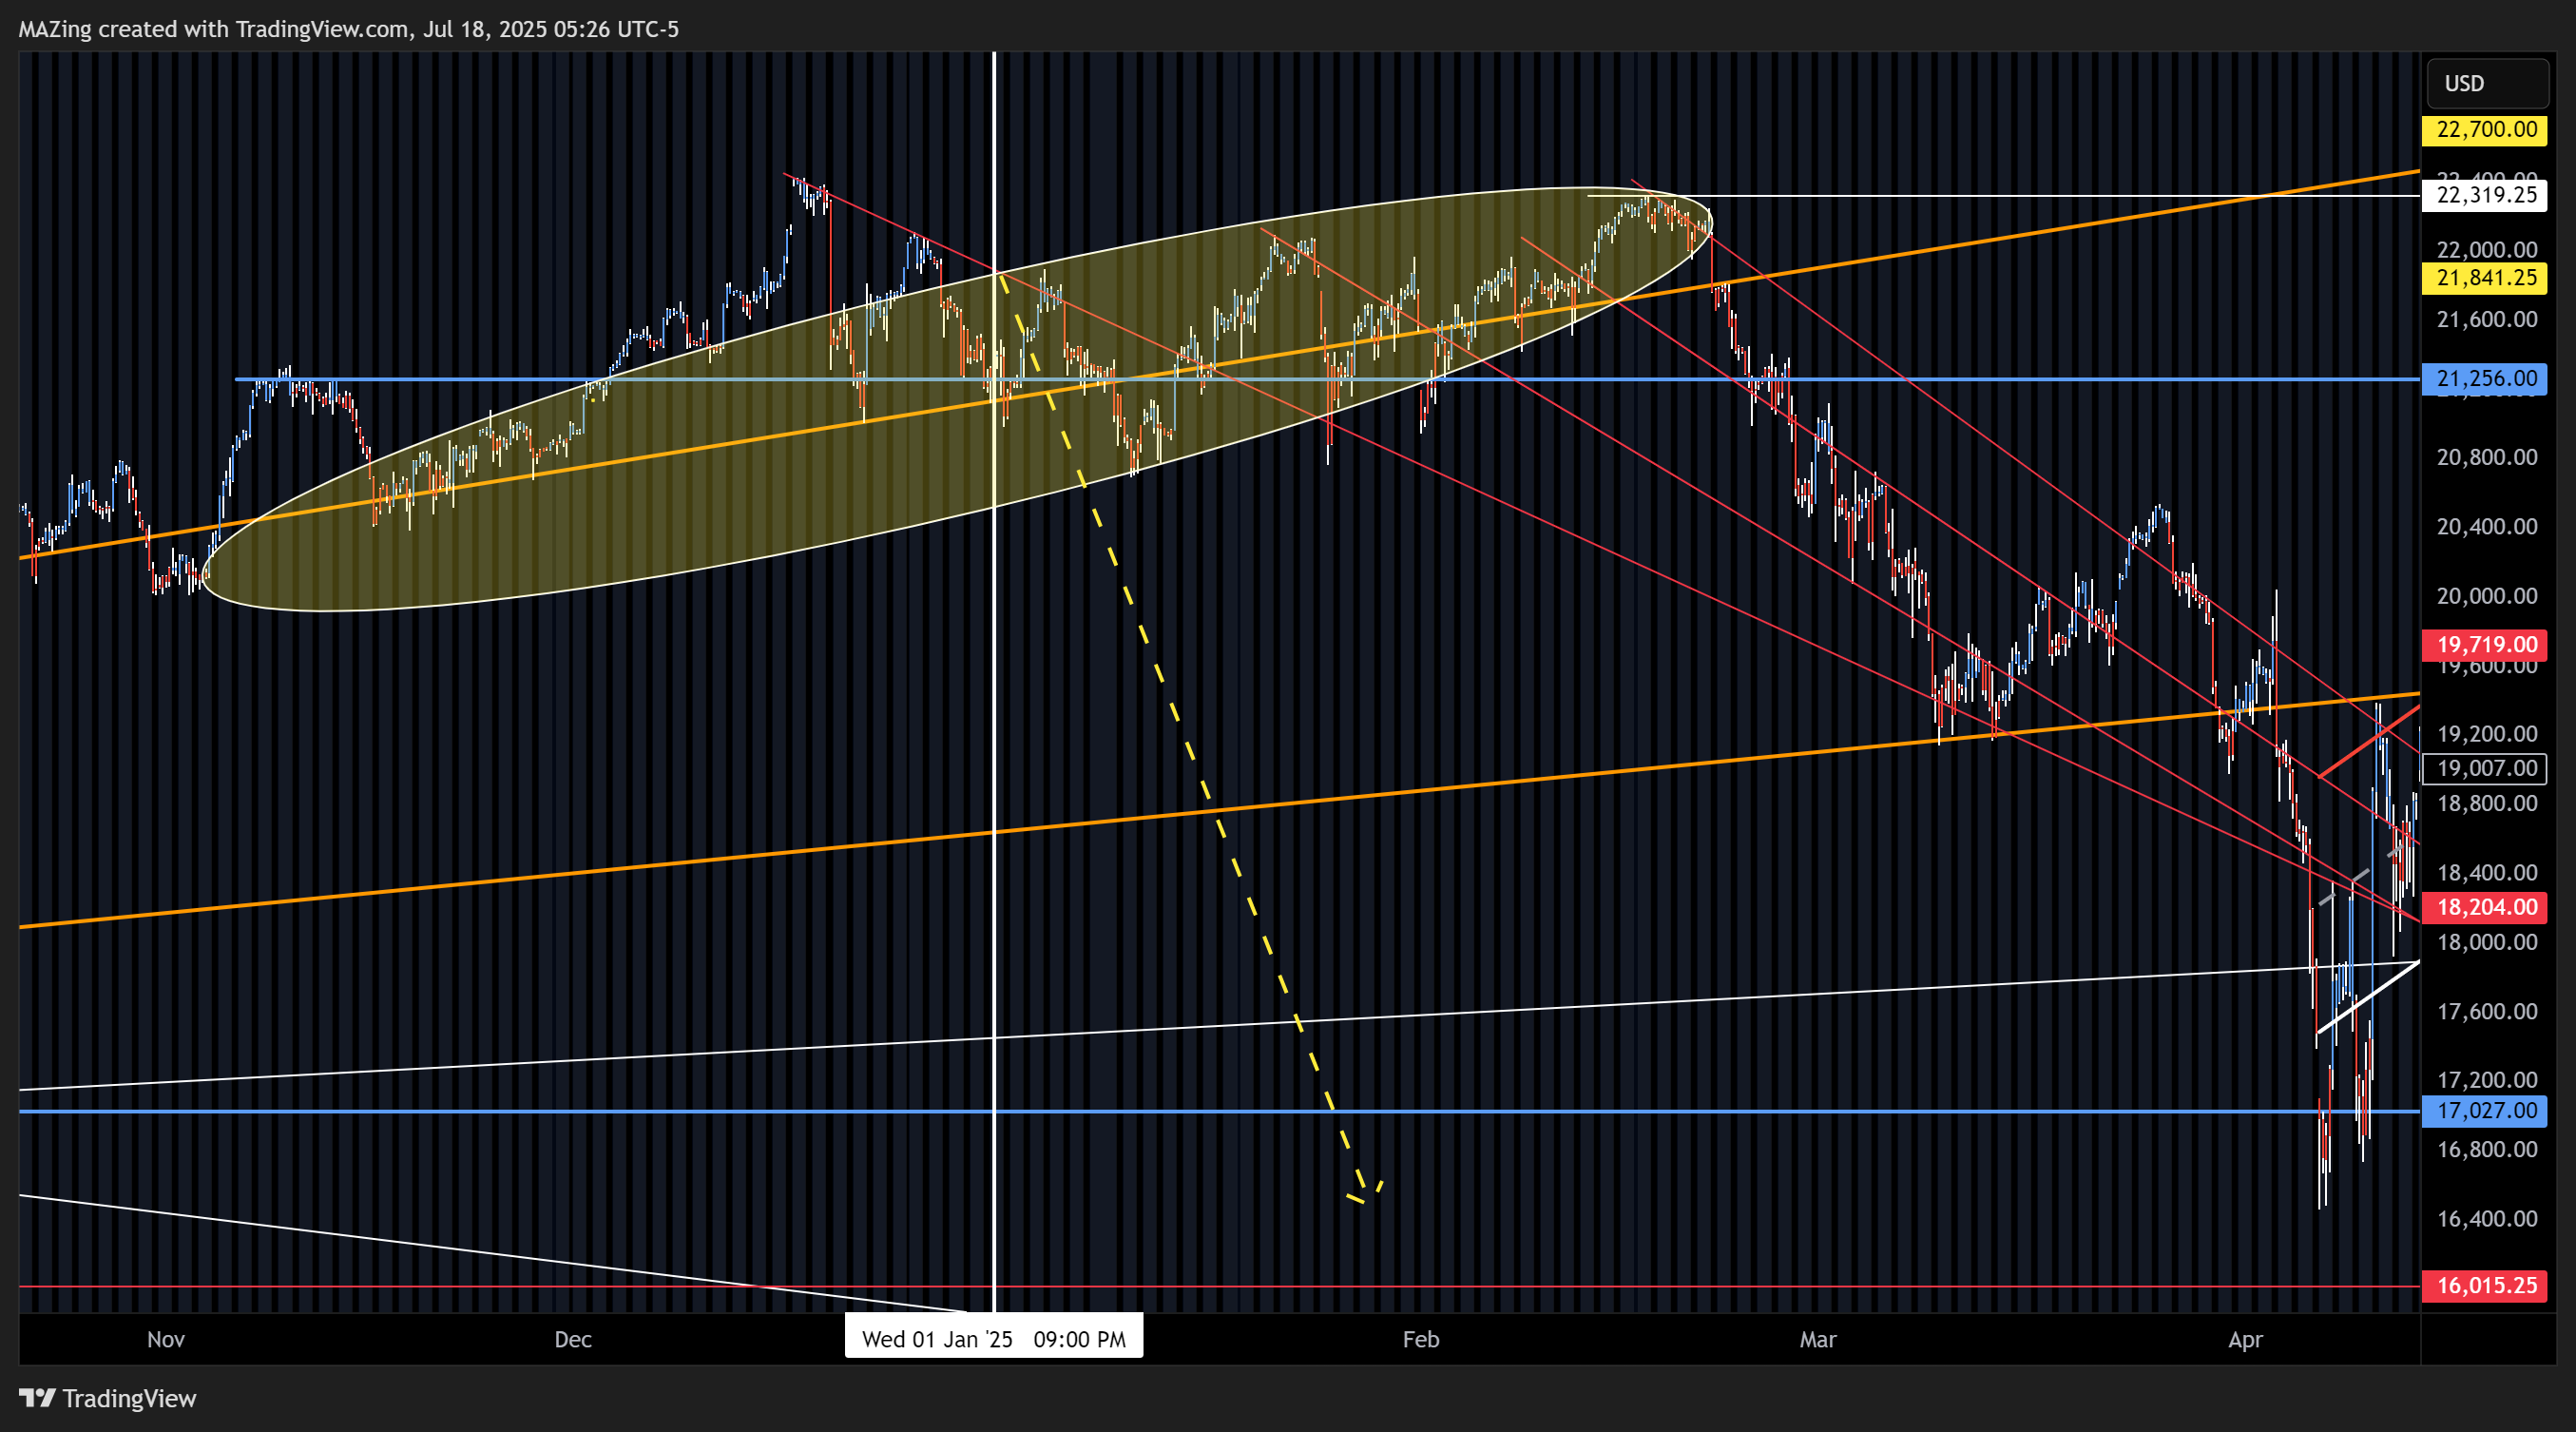Click the 18,400.00 price scale value
Image resolution: width=2576 pixels, height=1432 pixels.
pyautogui.click(x=2487, y=873)
